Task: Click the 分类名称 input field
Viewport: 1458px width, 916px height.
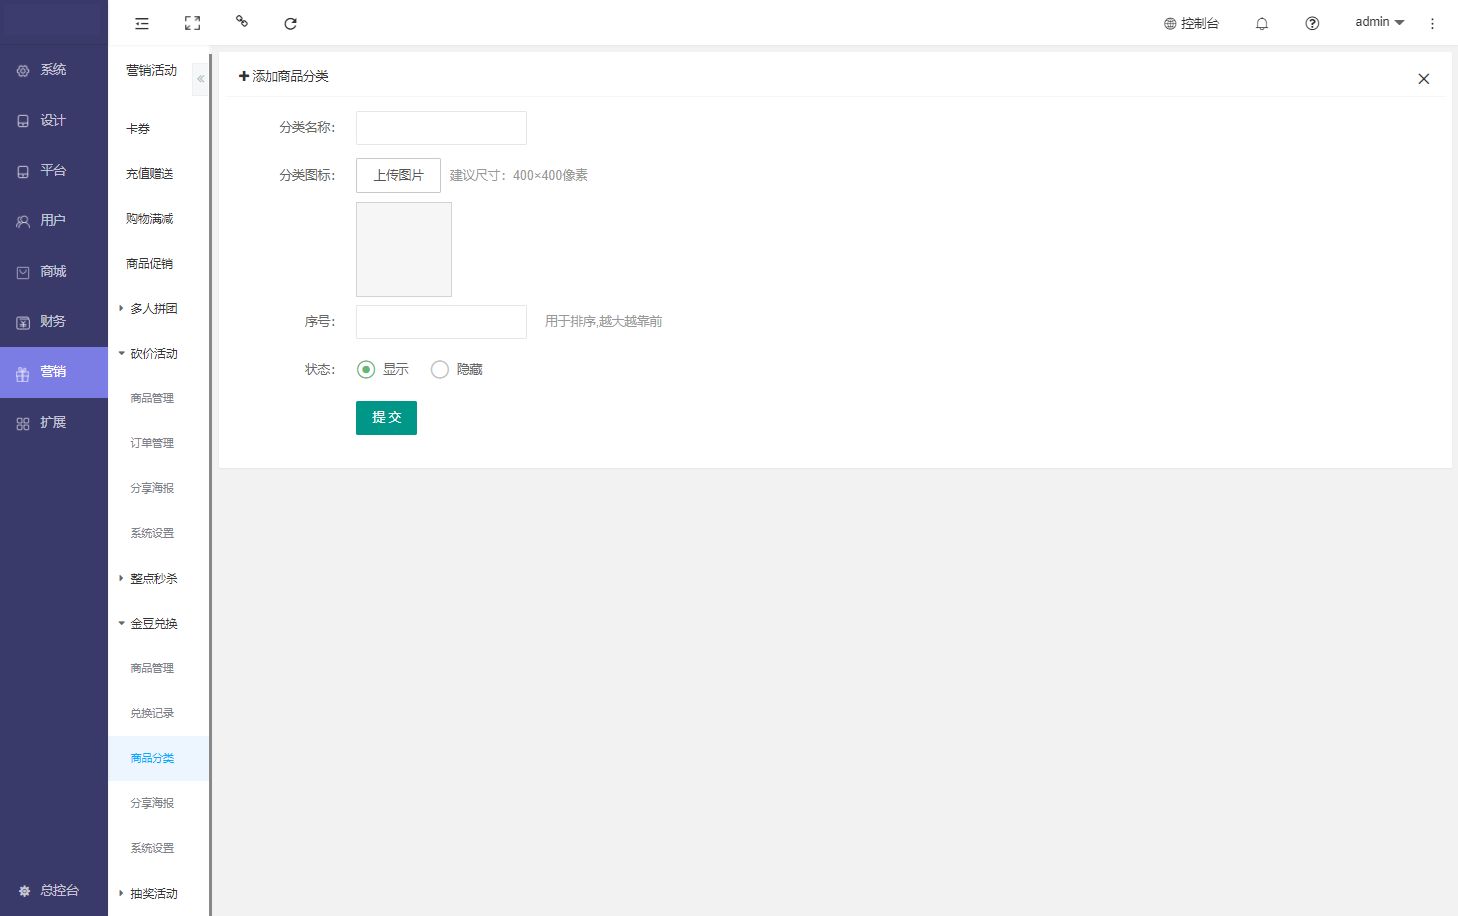Action: pyautogui.click(x=441, y=127)
